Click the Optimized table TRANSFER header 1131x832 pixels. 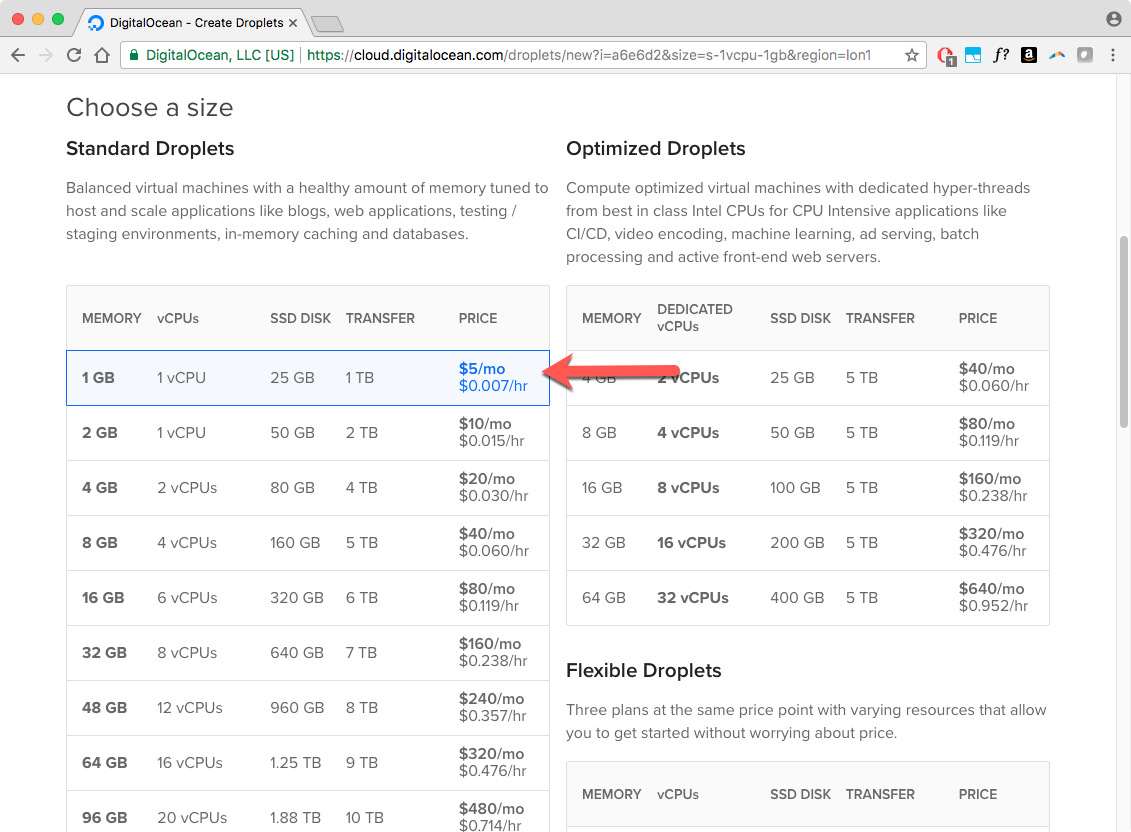pyautogui.click(x=880, y=318)
